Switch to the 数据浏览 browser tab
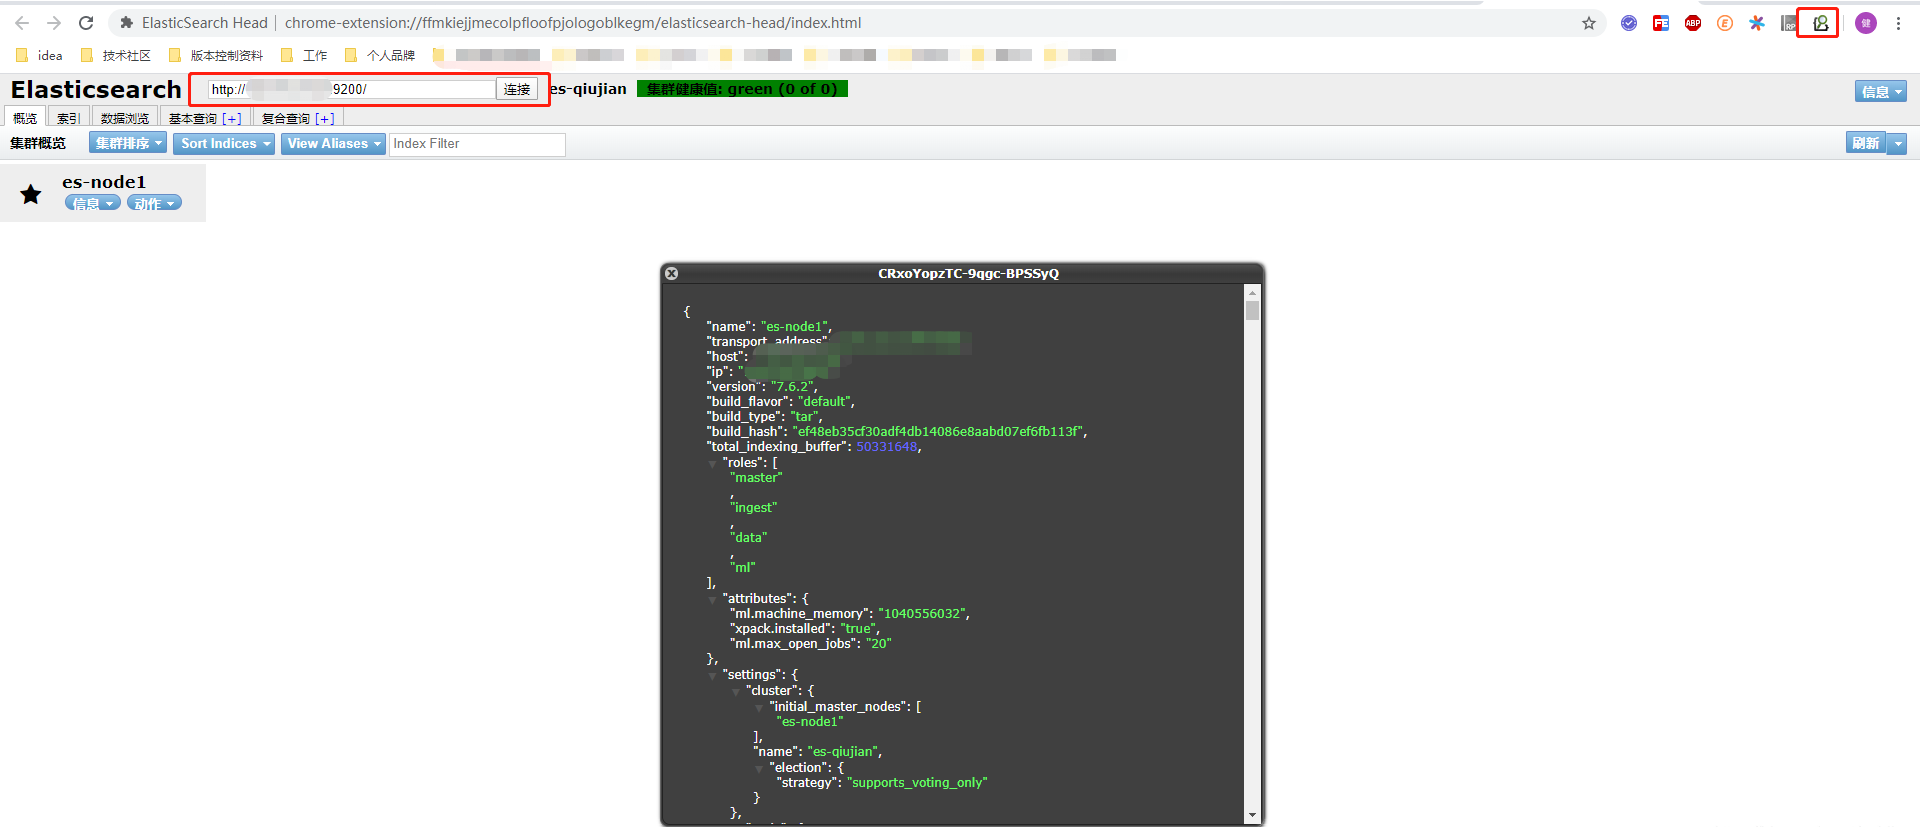Image resolution: width=1920 pixels, height=827 pixels. 125,118
